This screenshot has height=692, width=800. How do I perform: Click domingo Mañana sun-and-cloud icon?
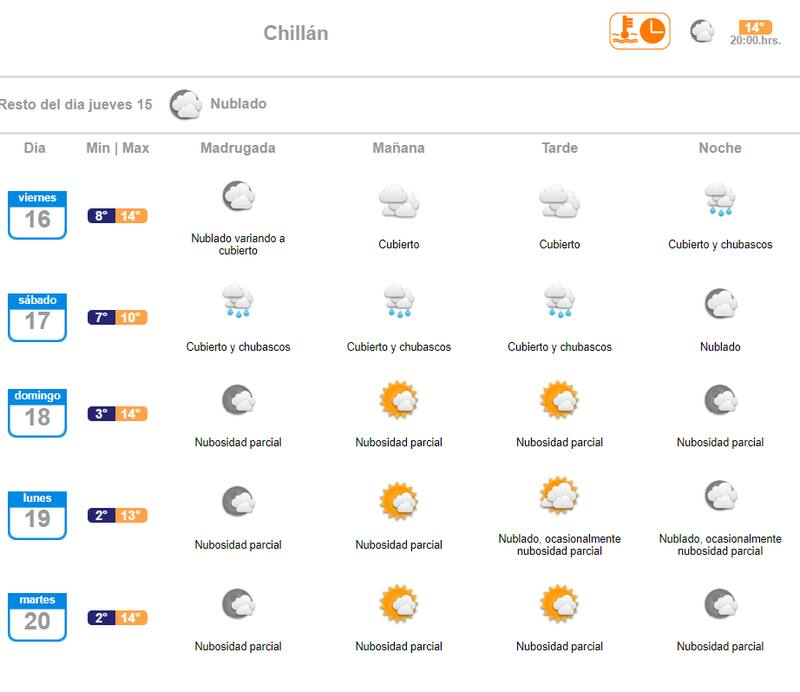coord(399,400)
